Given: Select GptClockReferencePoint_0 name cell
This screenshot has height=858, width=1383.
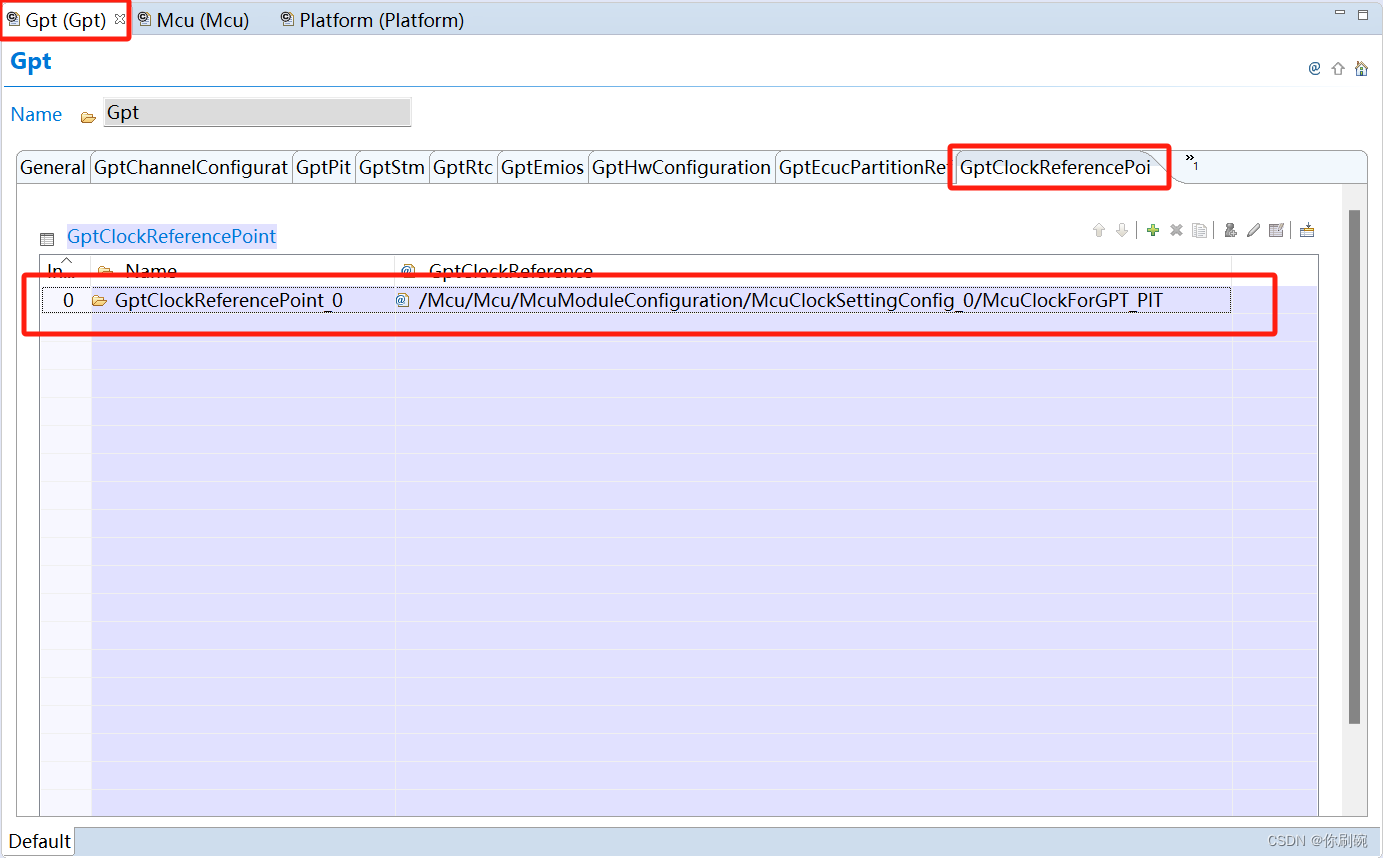Looking at the screenshot, I should click(243, 300).
